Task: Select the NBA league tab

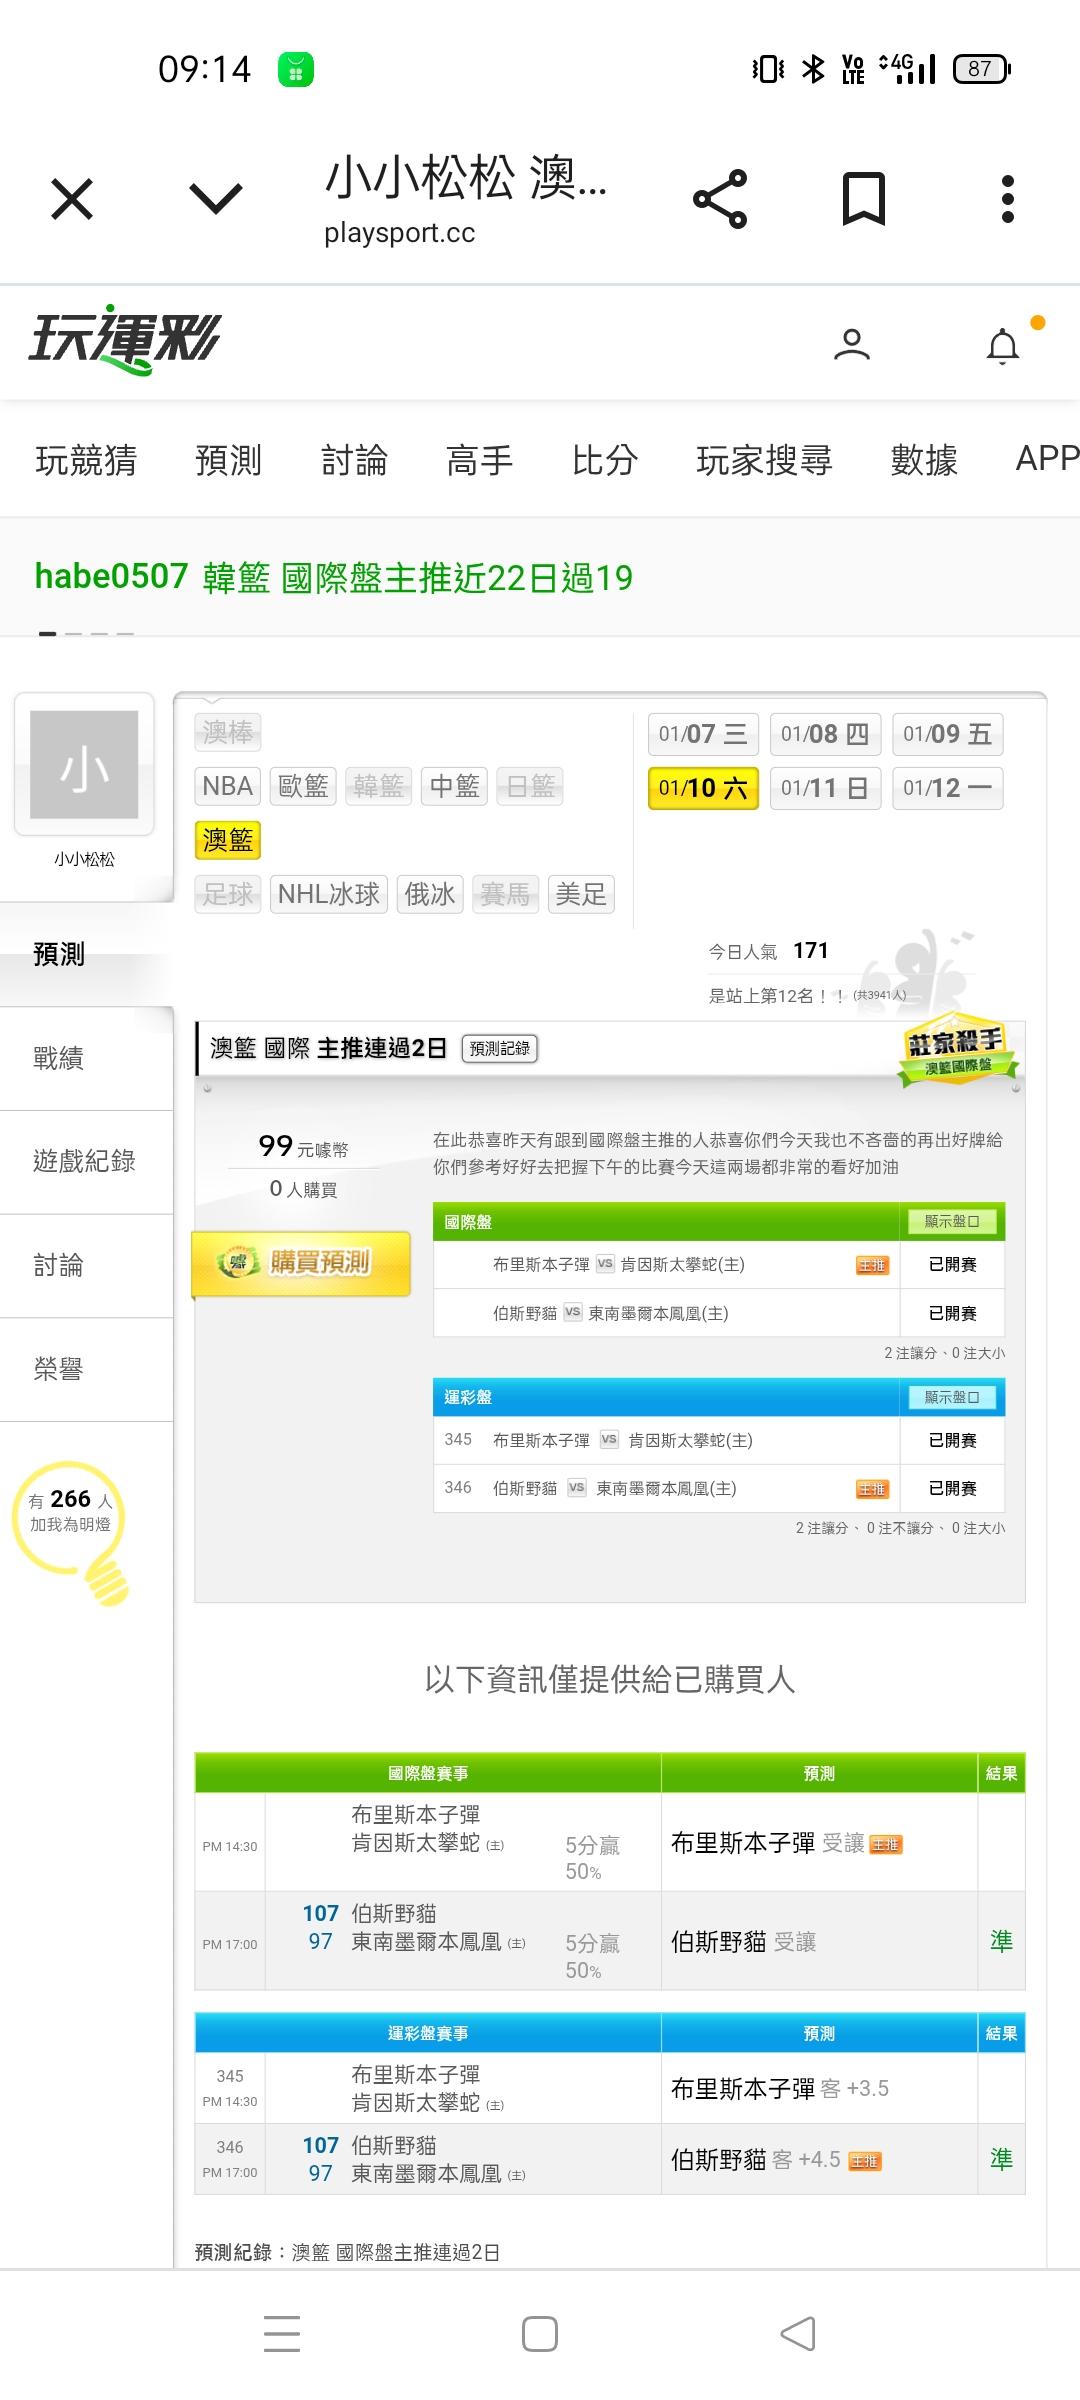Action: click(x=228, y=786)
